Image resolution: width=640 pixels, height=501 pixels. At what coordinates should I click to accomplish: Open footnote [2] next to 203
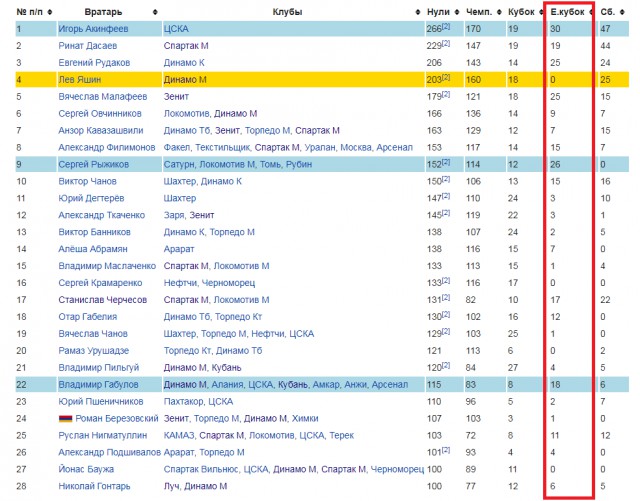click(x=446, y=77)
